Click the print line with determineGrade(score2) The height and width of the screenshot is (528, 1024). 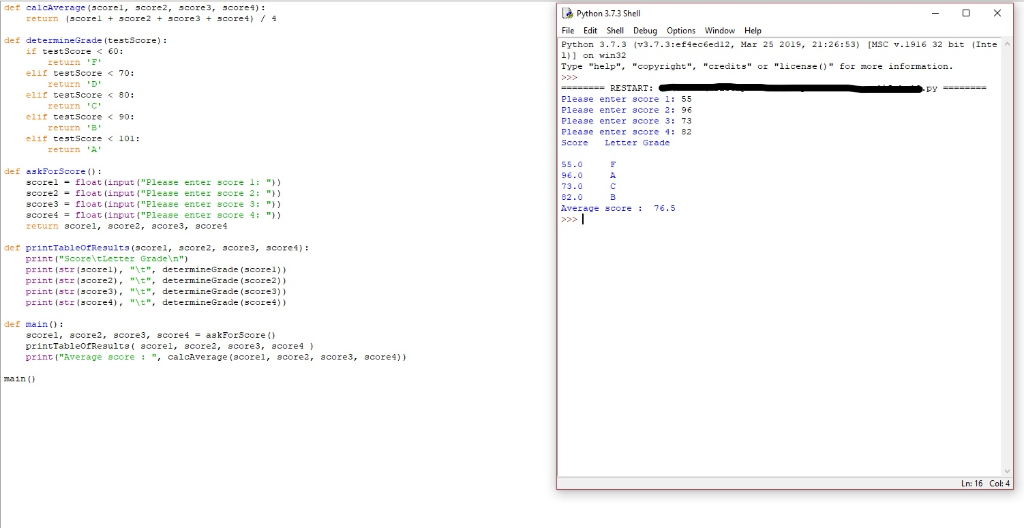[x=156, y=281]
